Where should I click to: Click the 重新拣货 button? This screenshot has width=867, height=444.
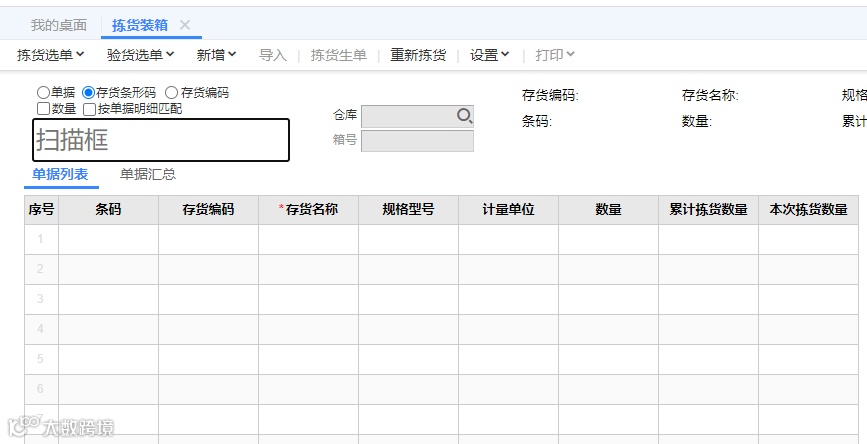click(x=418, y=55)
